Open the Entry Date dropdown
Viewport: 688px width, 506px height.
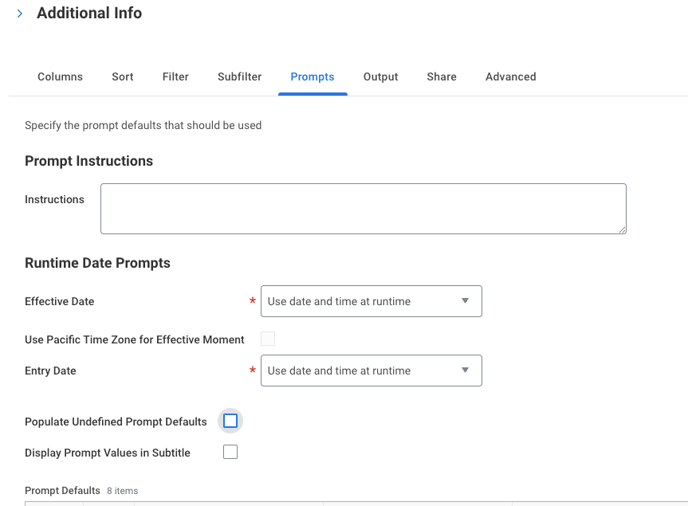371,371
